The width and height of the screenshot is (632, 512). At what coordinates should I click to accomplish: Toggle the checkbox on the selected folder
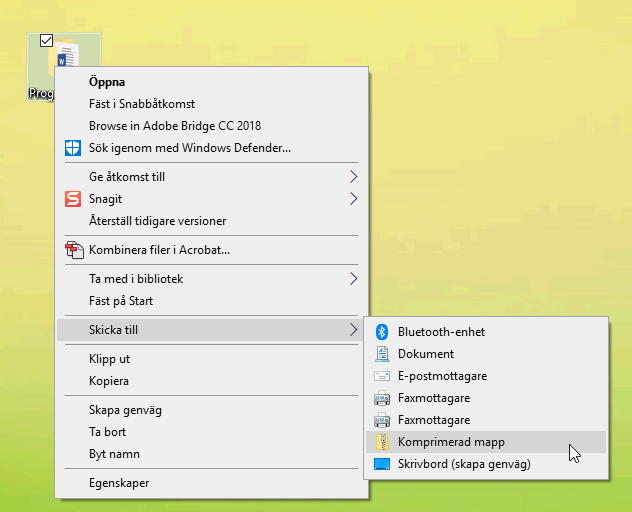(x=45, y=41)
